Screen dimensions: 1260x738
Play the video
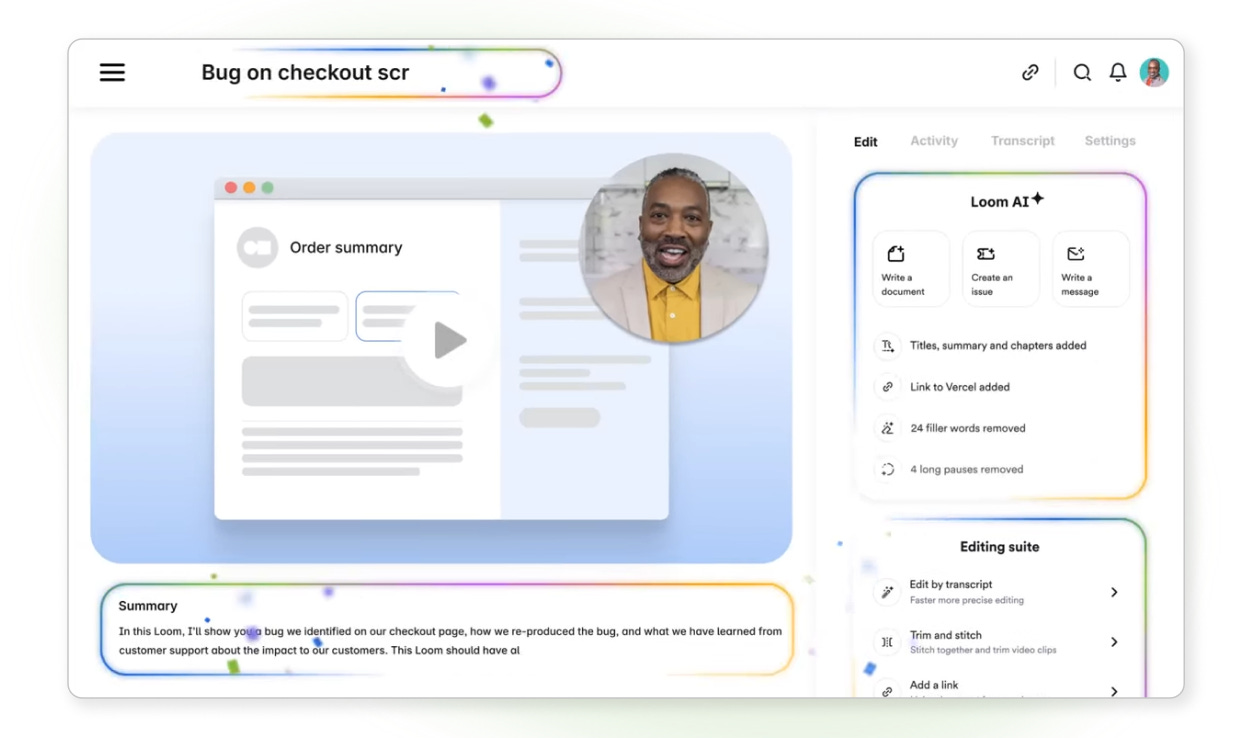449,341
